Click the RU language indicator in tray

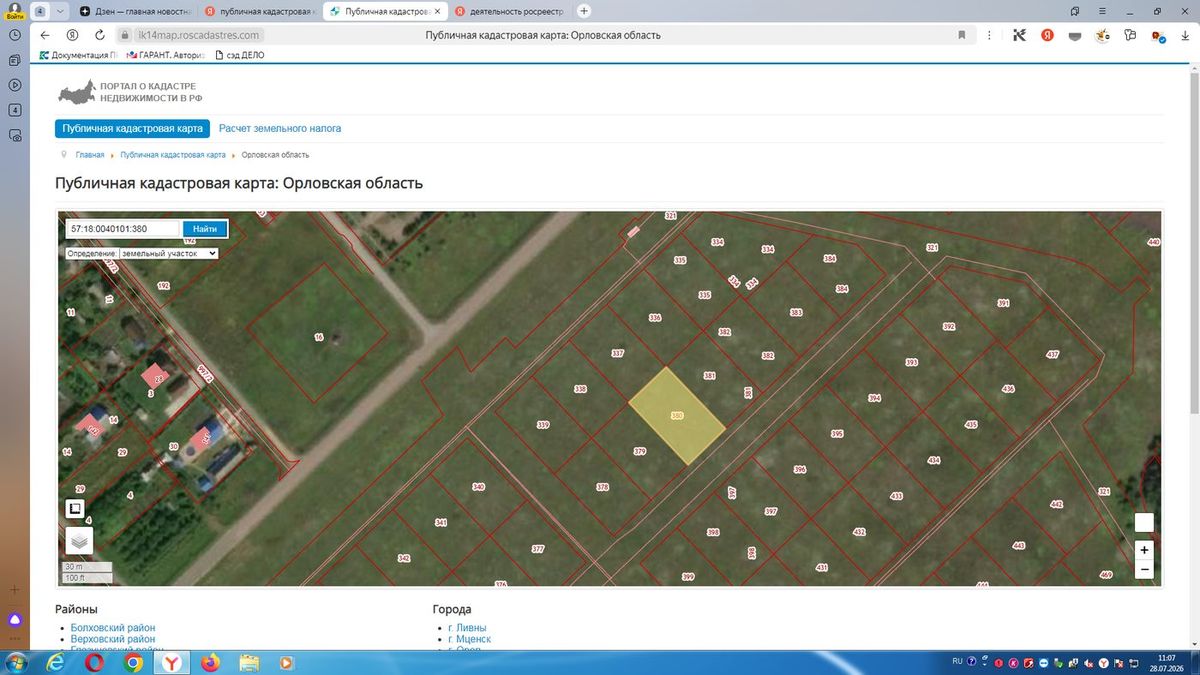point(957,661)
